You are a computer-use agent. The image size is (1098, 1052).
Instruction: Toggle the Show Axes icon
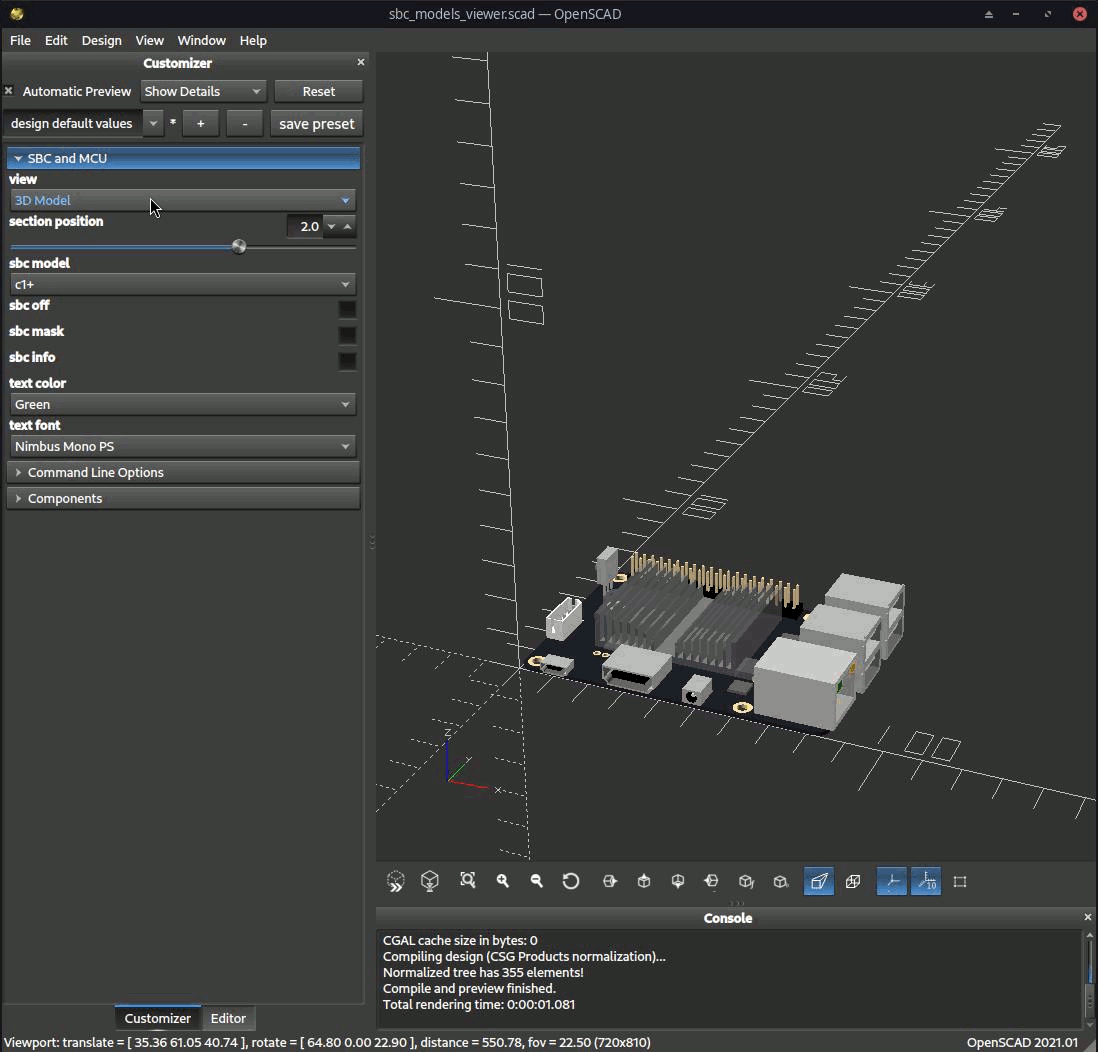892,881
